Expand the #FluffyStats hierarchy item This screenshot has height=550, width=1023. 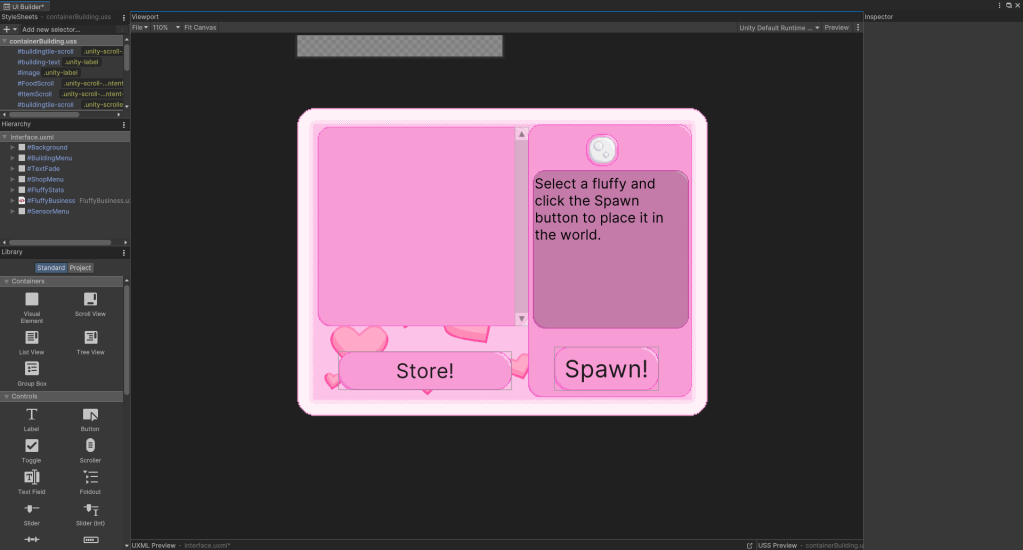pos(12,190)
